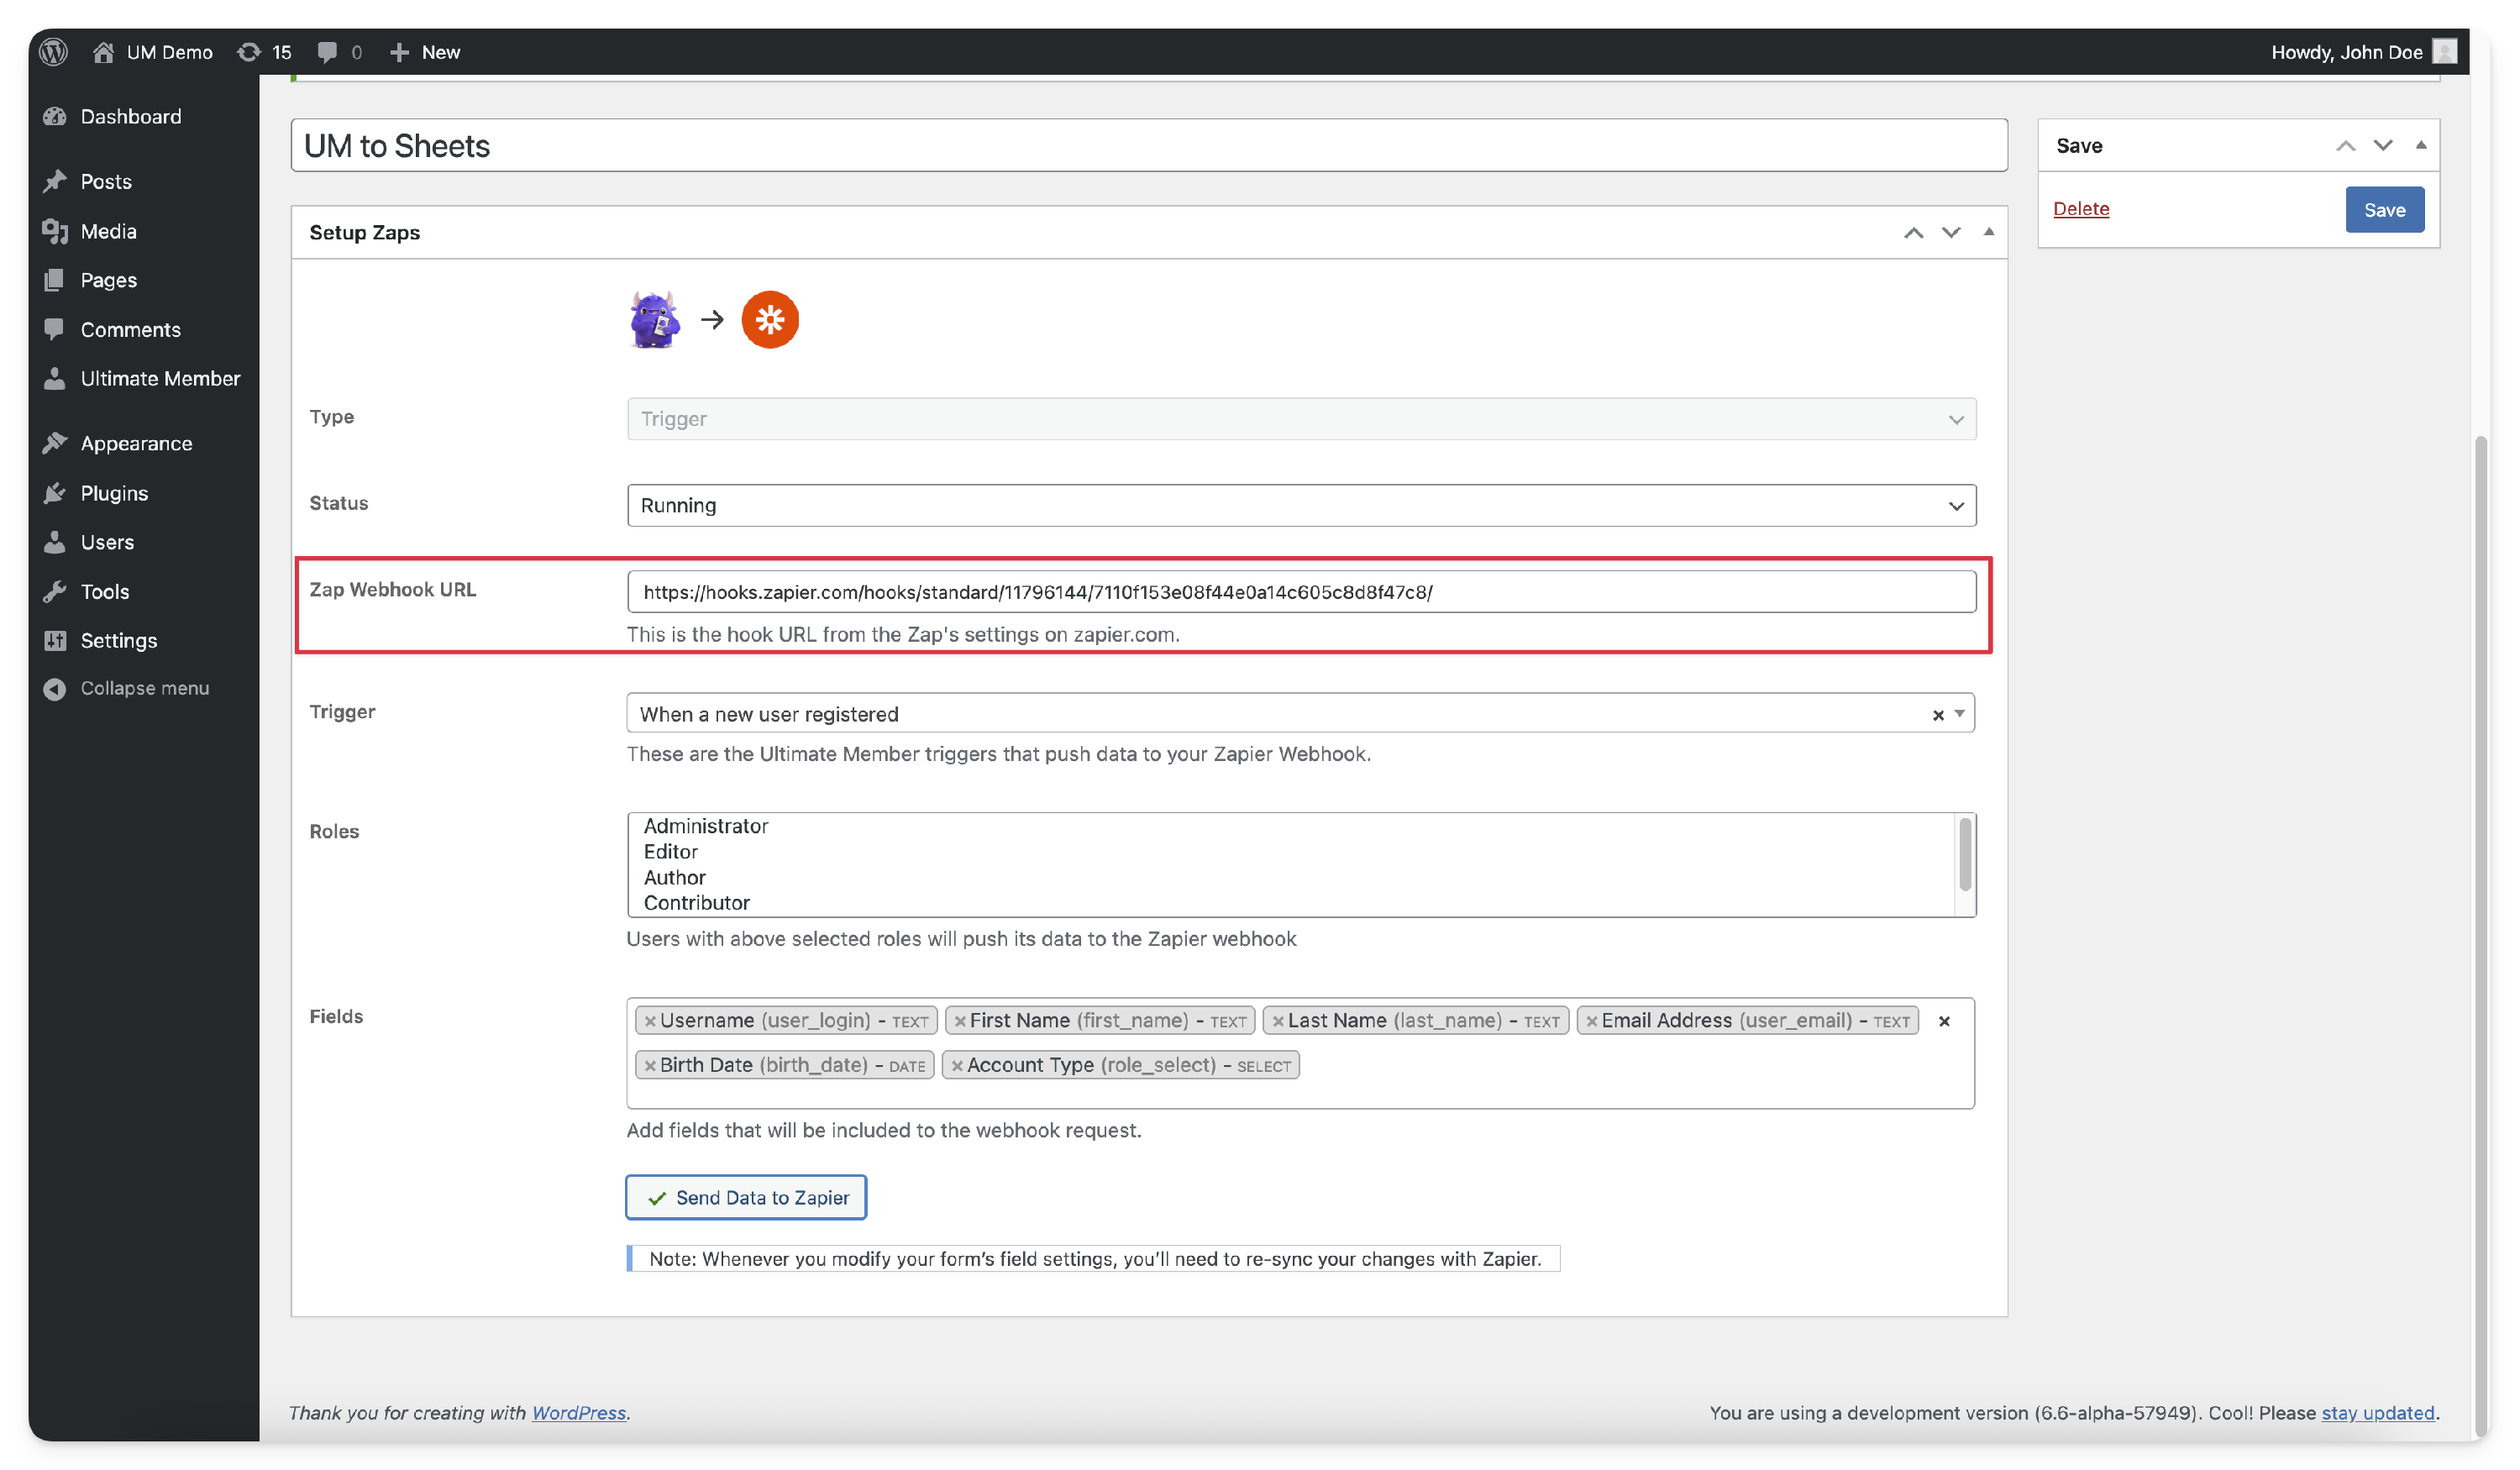
Task: Click the Posts pushpin icon
Action: tap(55, 181)
